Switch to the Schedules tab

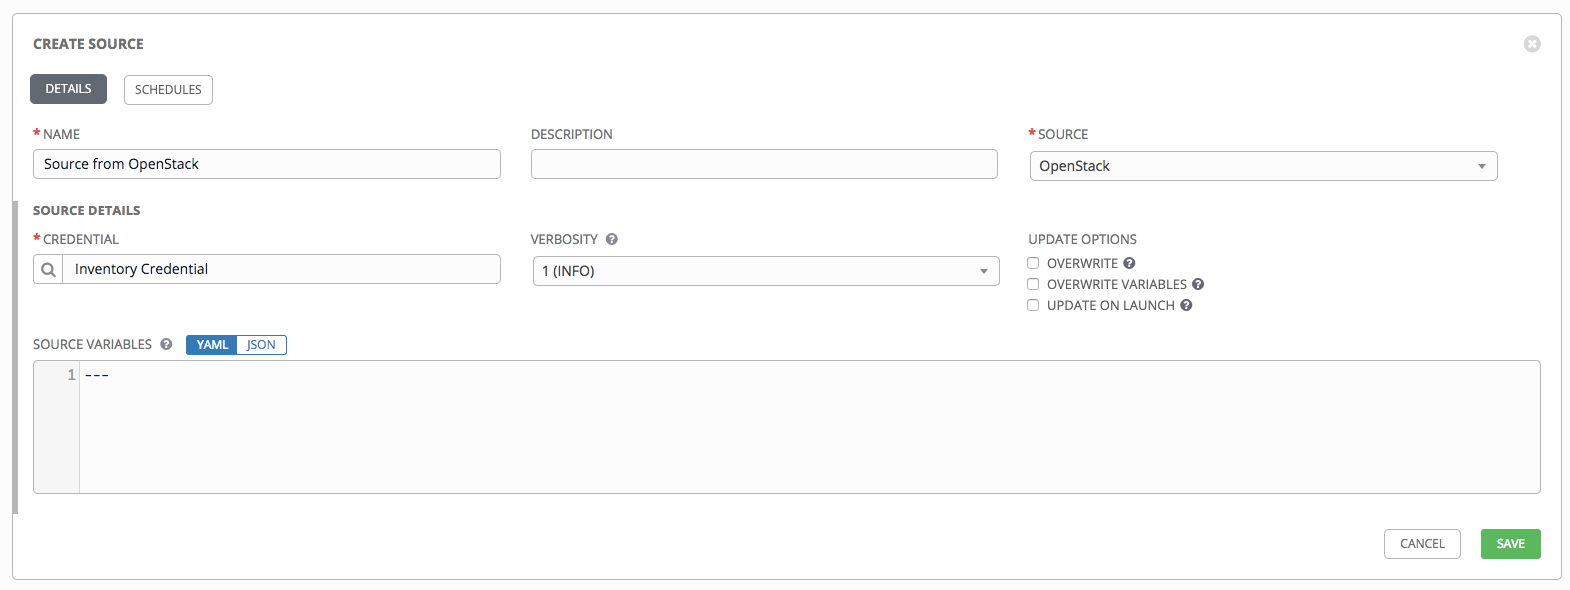point(168,90)
